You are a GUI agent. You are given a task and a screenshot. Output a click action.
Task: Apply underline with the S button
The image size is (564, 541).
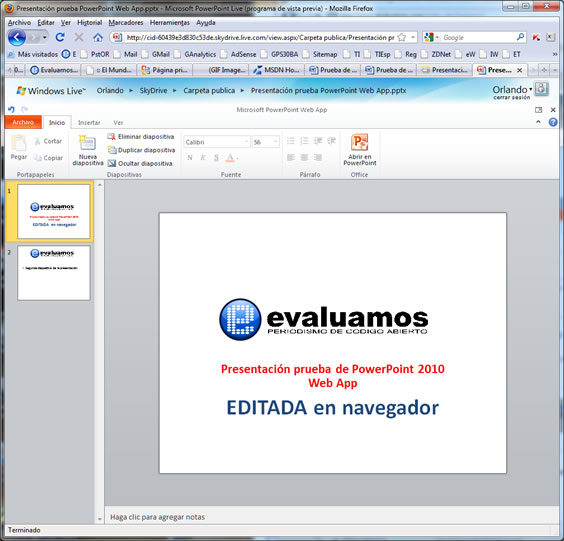[216, 158]
